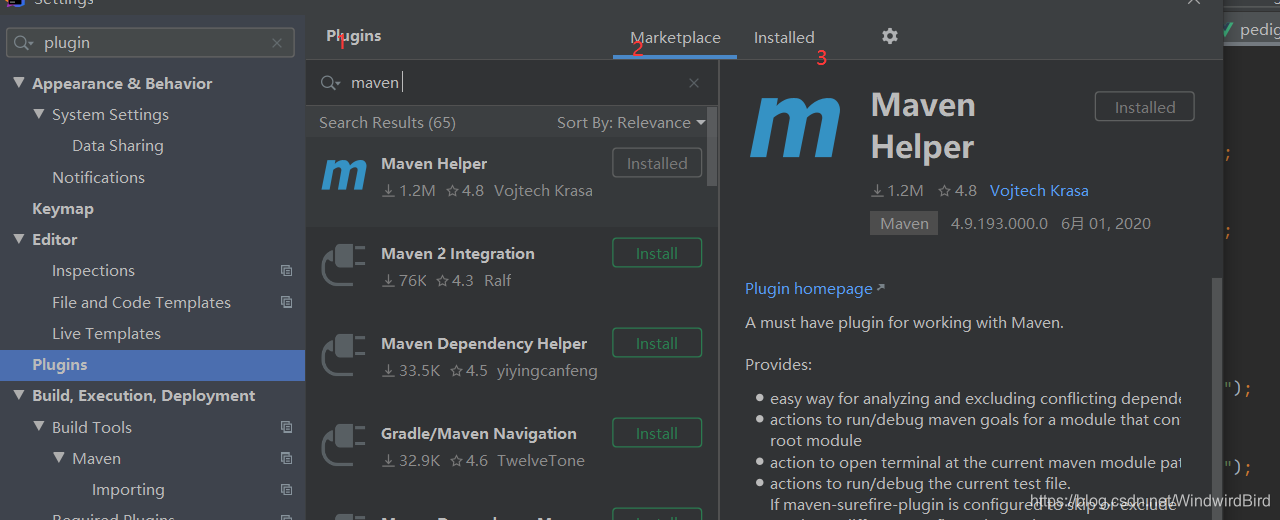
Task: Click the Maven 2 Integration plug icon
Action: coord(343,265)
